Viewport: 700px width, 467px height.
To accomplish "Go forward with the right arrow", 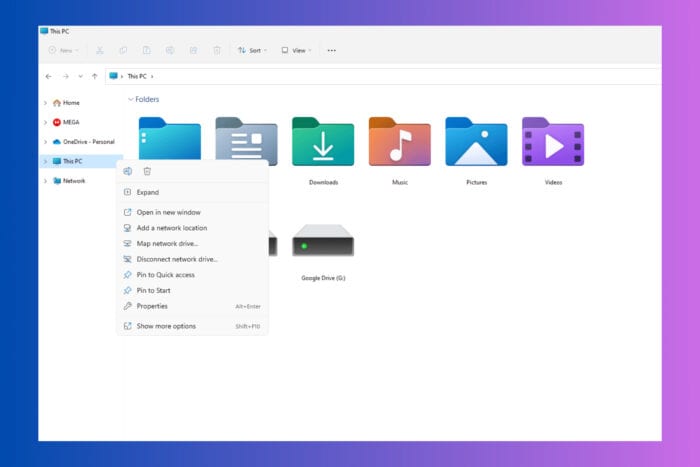I will (66, 76).
